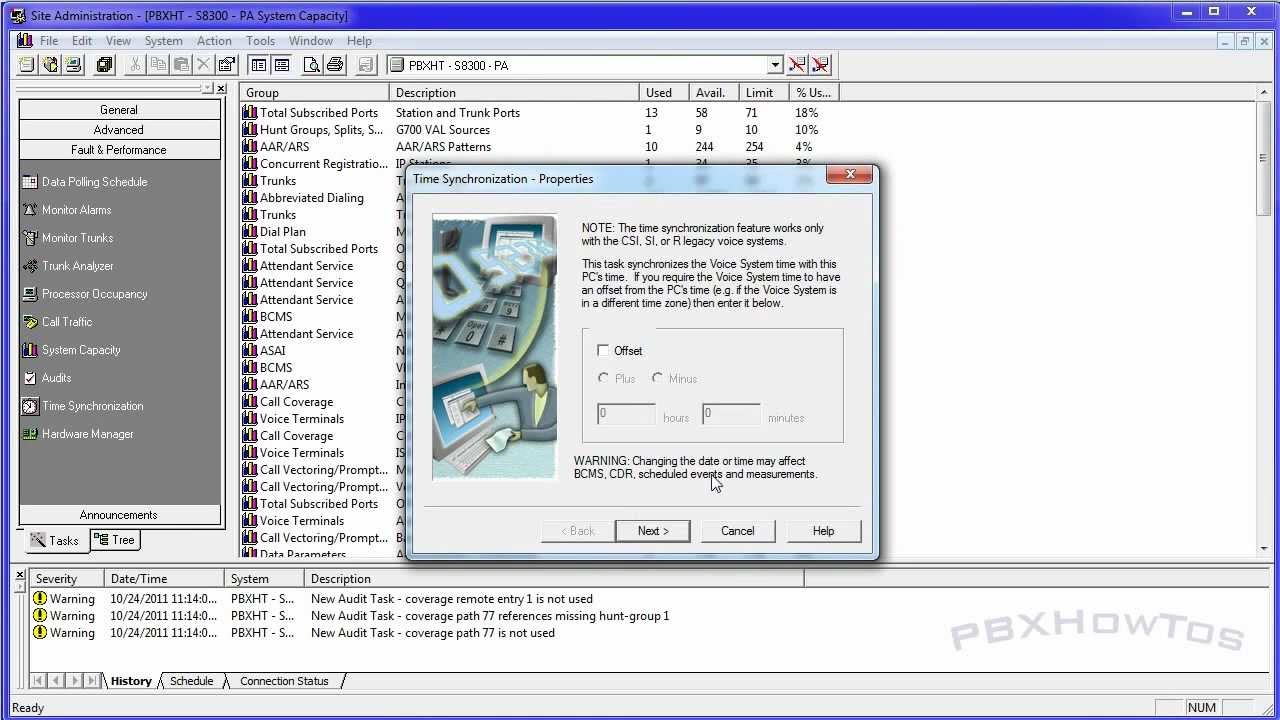Expand the Advanced category panel
1280x720 pixels.
point(118,129)
